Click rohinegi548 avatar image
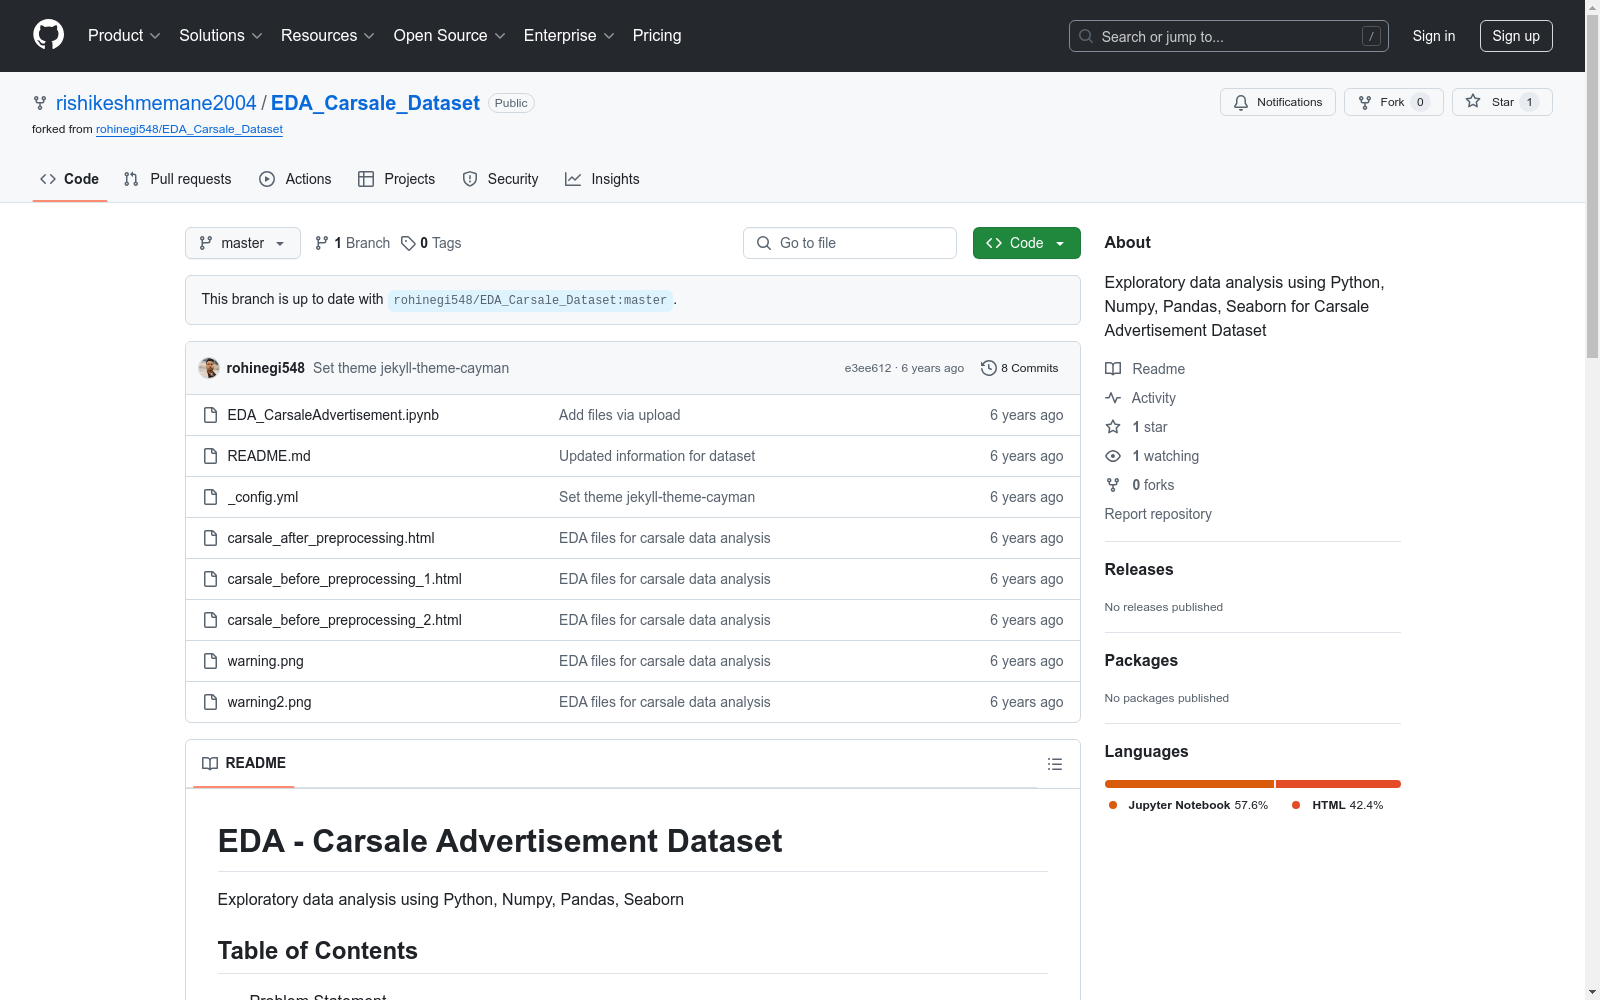 [209, 368]
